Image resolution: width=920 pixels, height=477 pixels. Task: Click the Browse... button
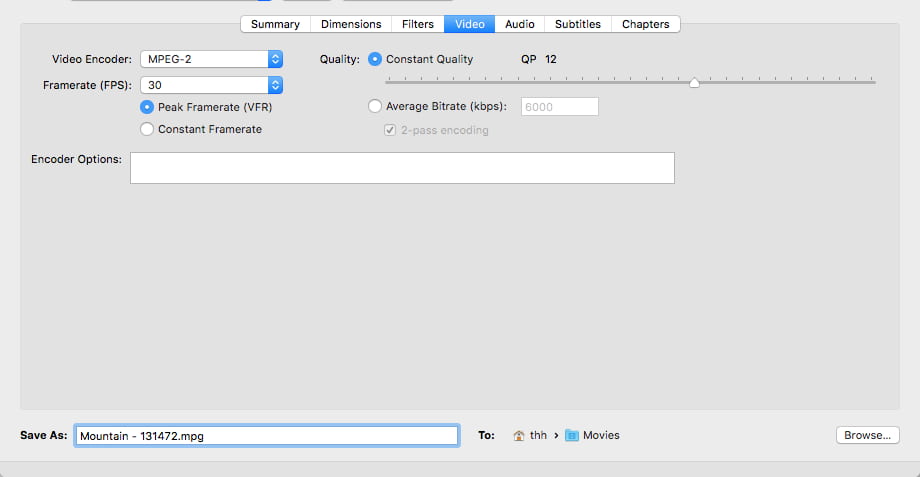tap(867, 435)
